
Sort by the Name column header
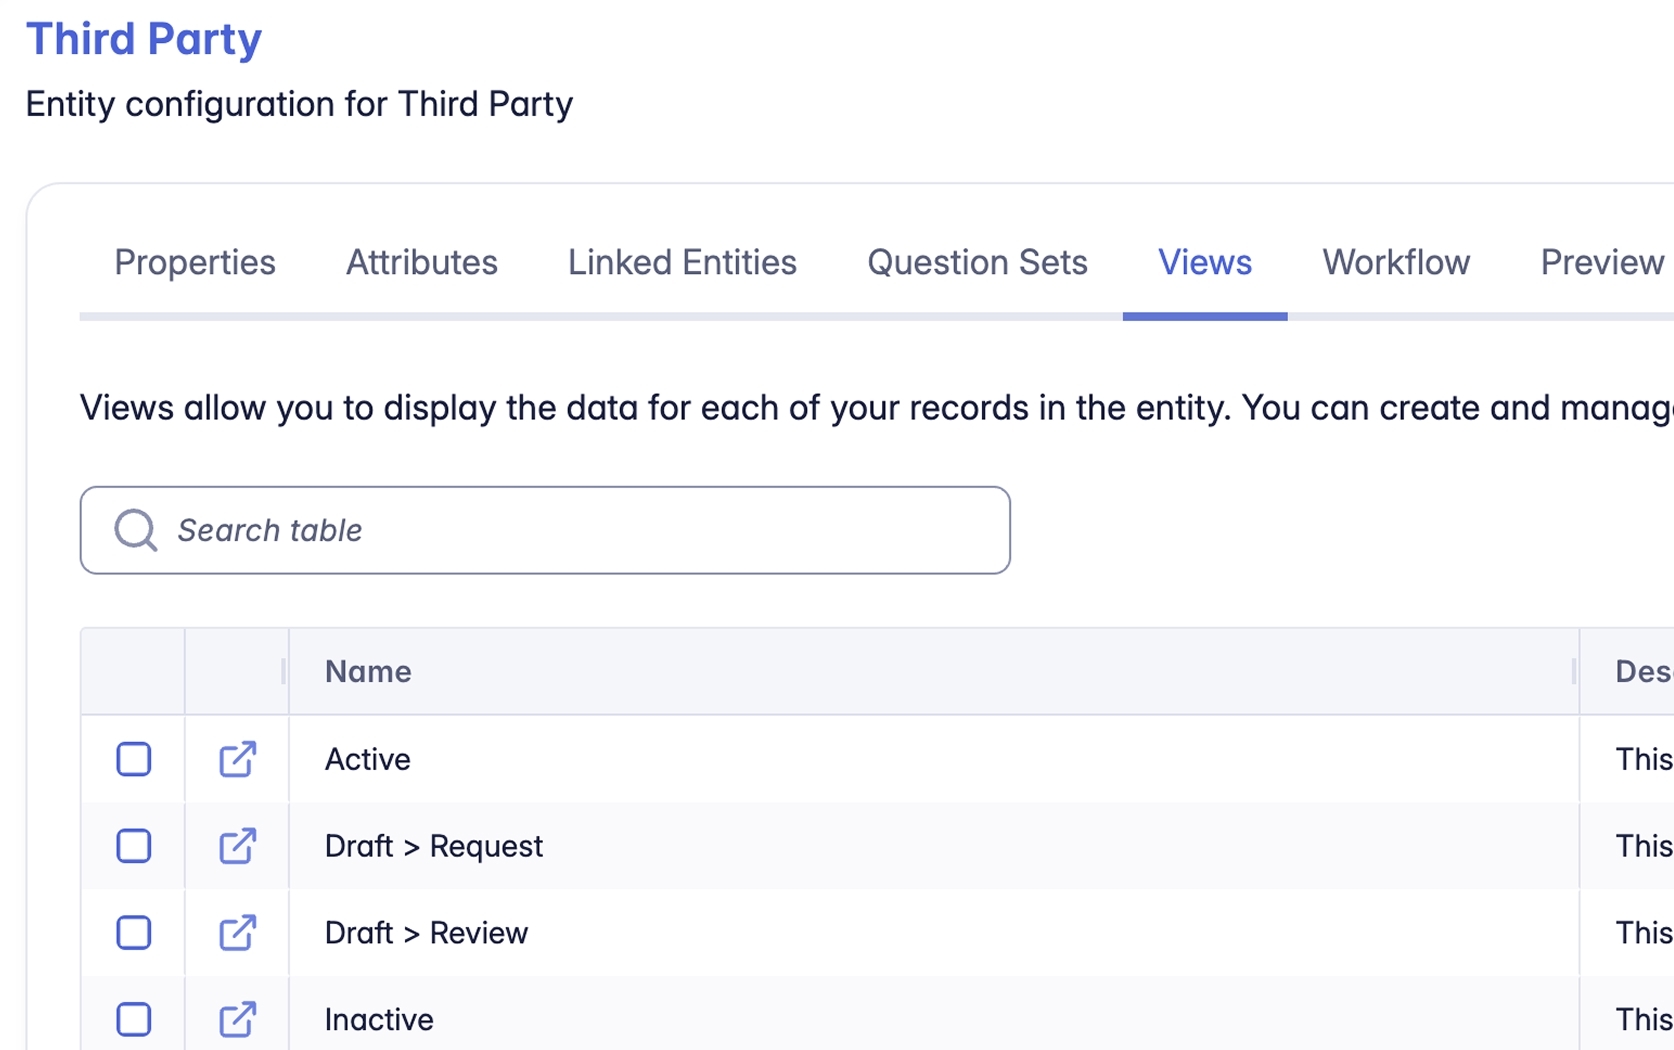[368, 671]
